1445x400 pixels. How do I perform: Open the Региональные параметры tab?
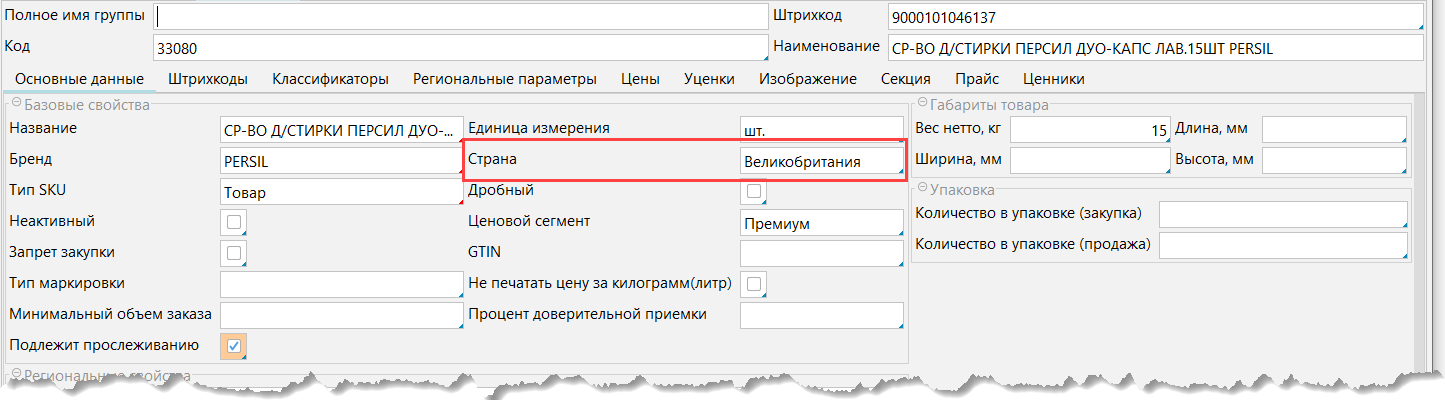[x=504, y=79]
